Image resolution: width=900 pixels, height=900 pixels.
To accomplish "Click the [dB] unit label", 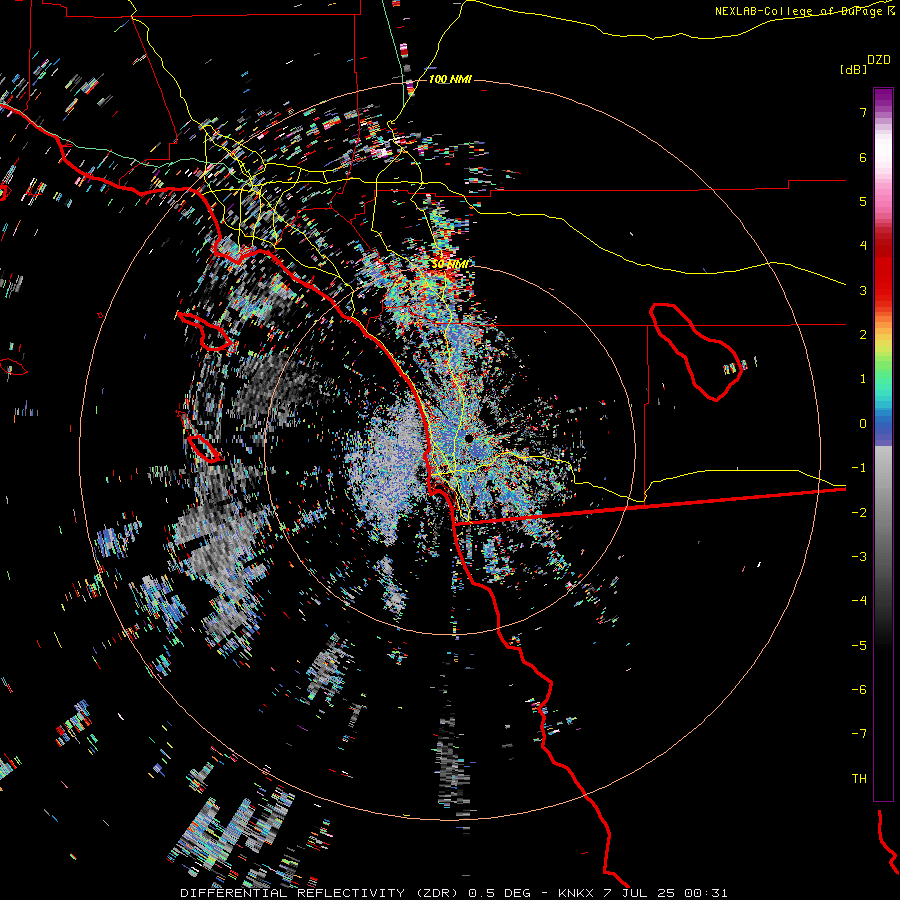I will point(853,69).
